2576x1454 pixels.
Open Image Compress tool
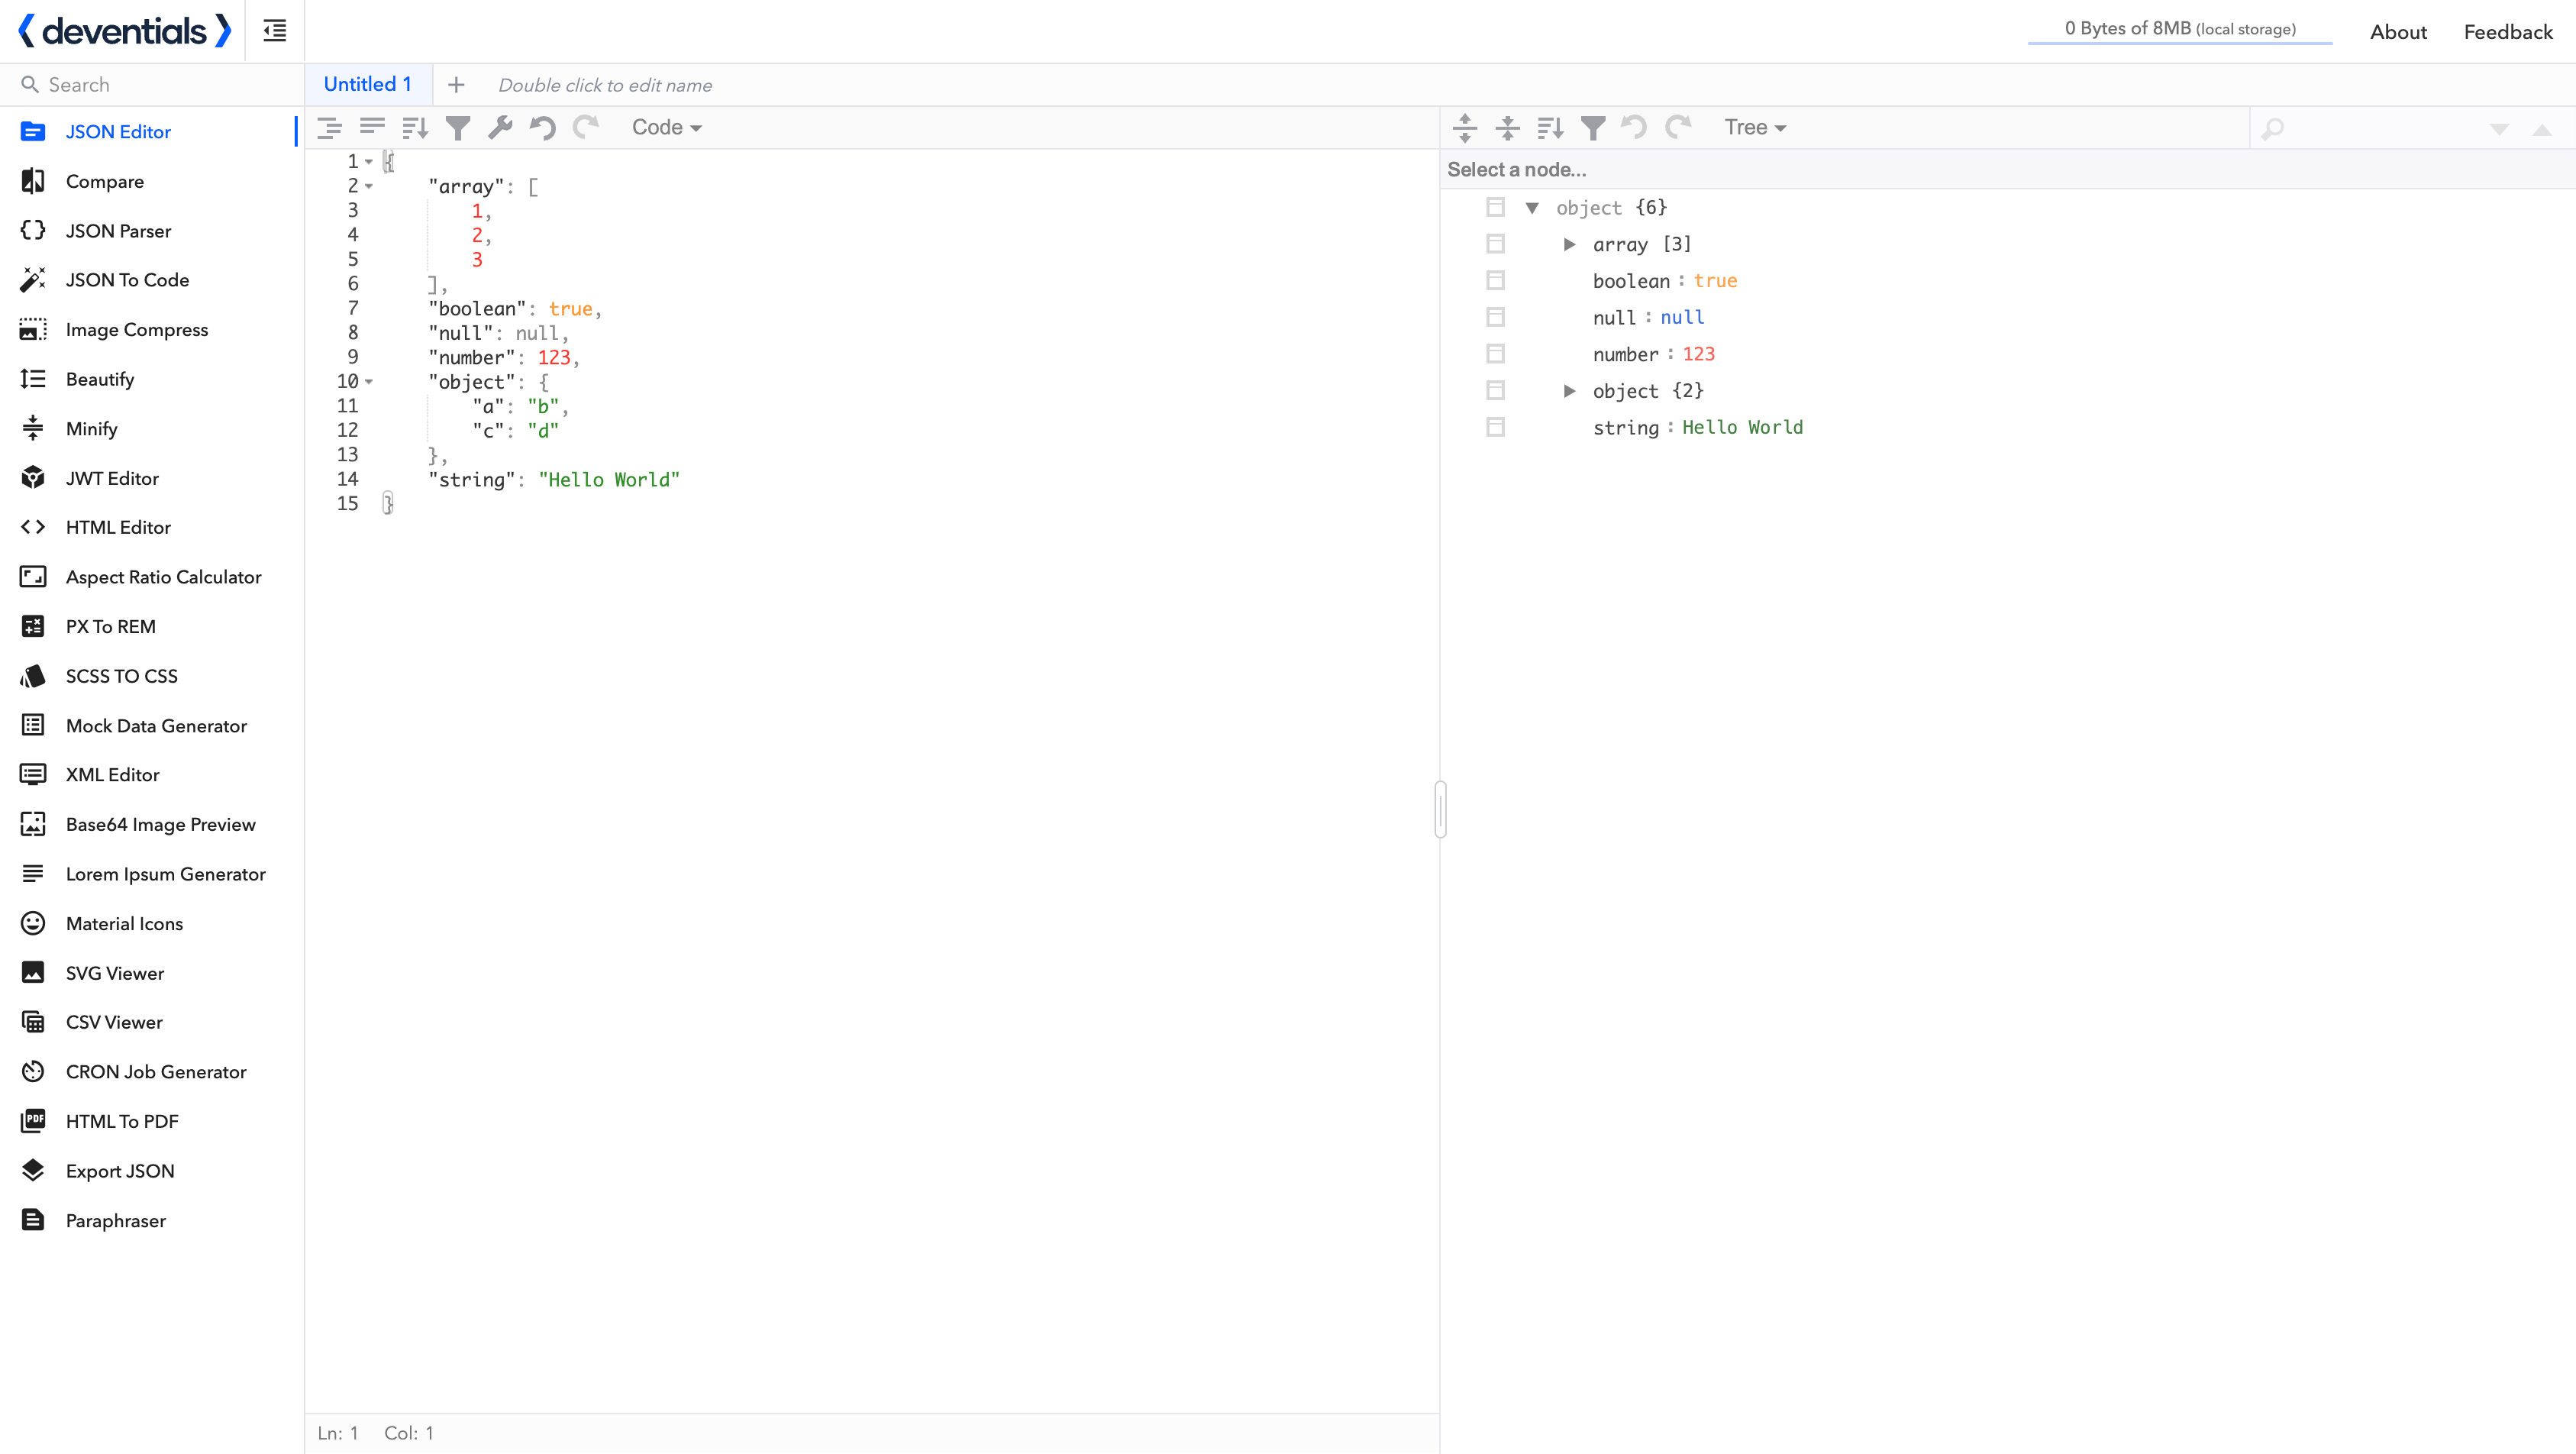tap(152, 330)
